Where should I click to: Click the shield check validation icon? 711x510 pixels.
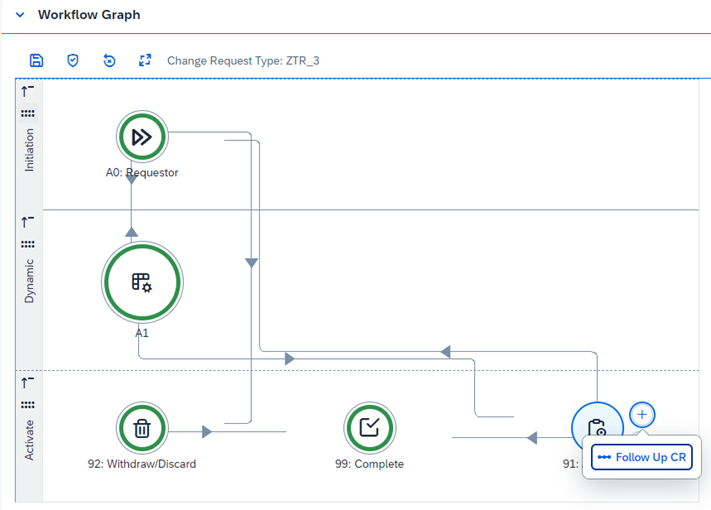[73, 60]
